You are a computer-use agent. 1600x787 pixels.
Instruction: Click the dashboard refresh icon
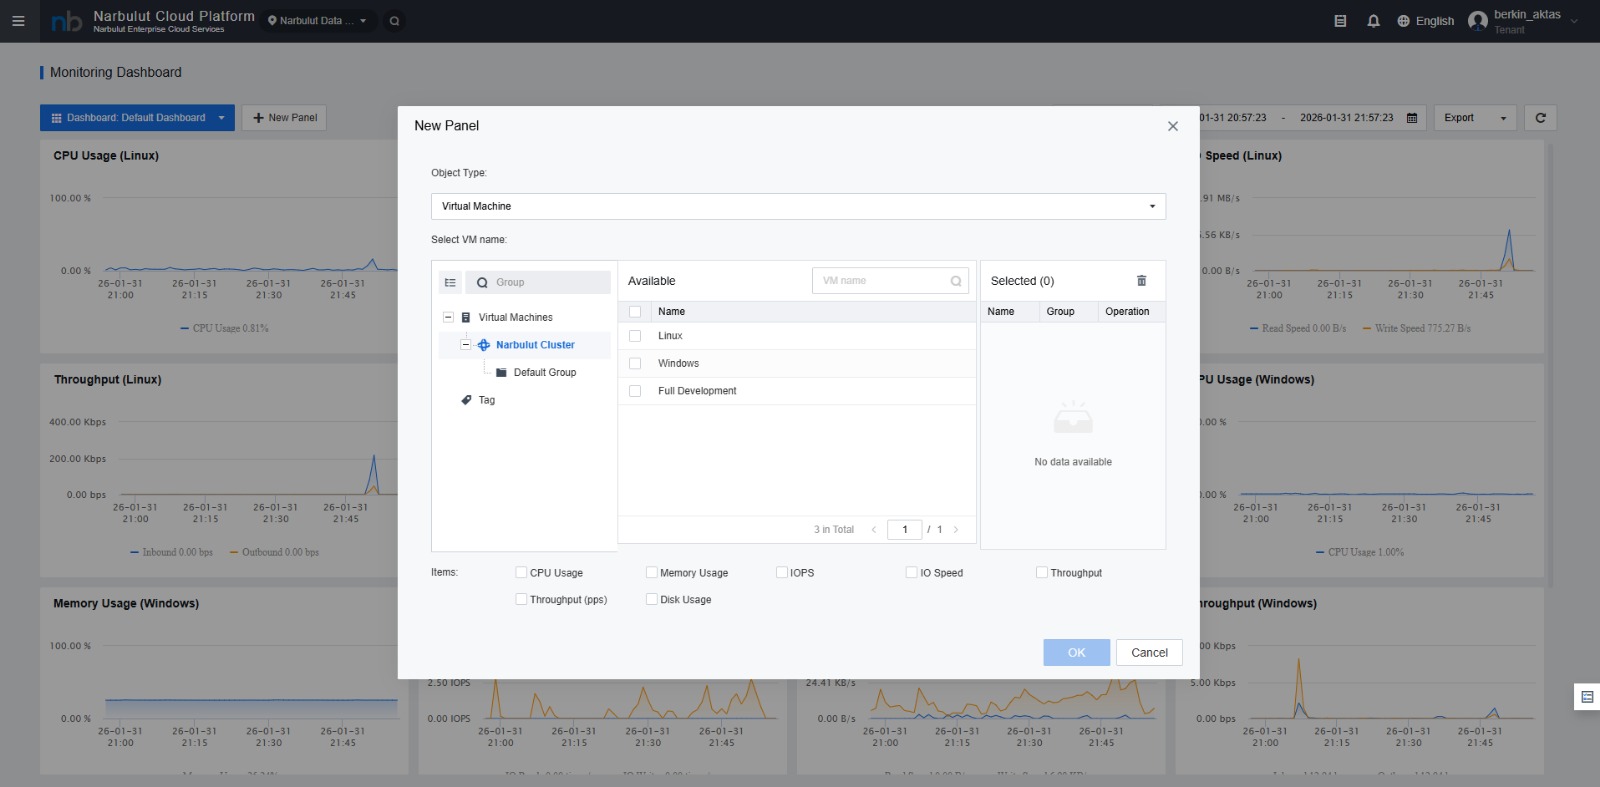pos(1540,118)
